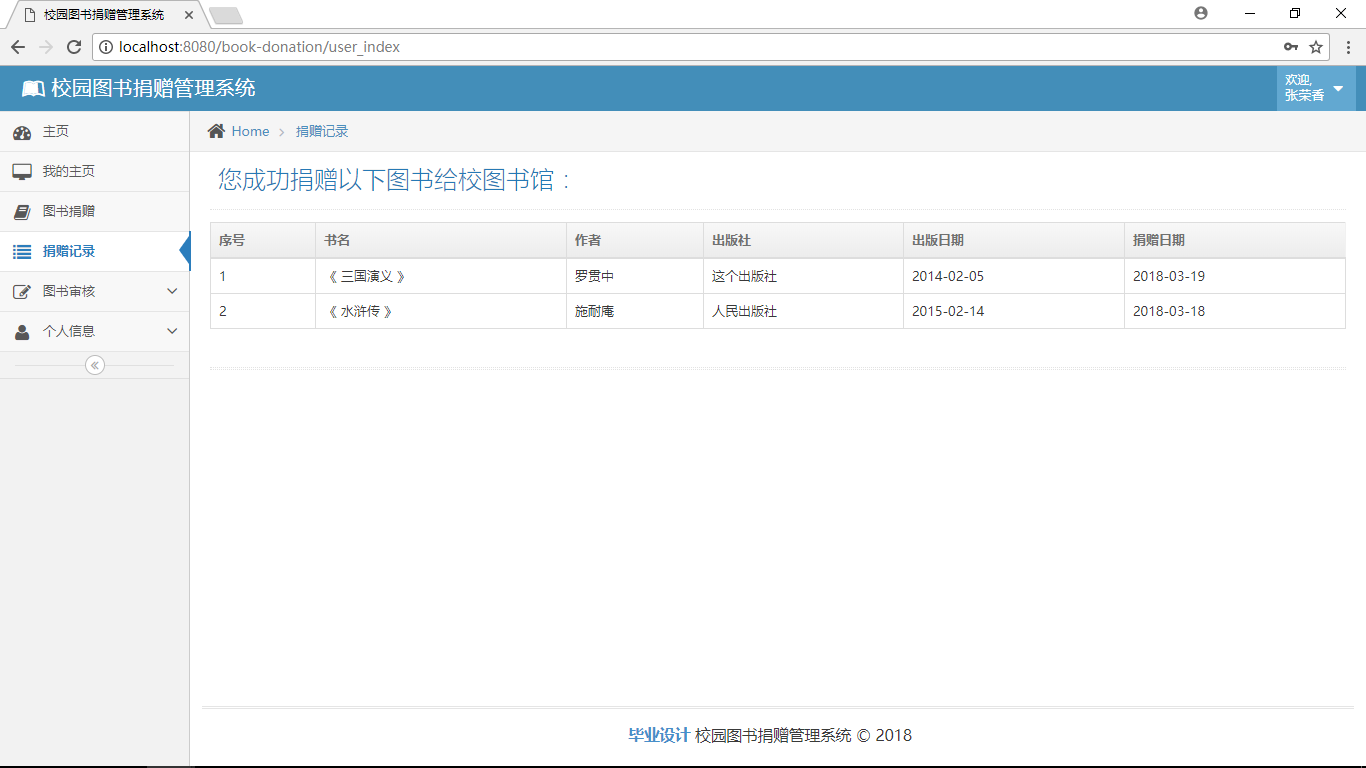Open 图书捐赠 in the sidebar

69,212
